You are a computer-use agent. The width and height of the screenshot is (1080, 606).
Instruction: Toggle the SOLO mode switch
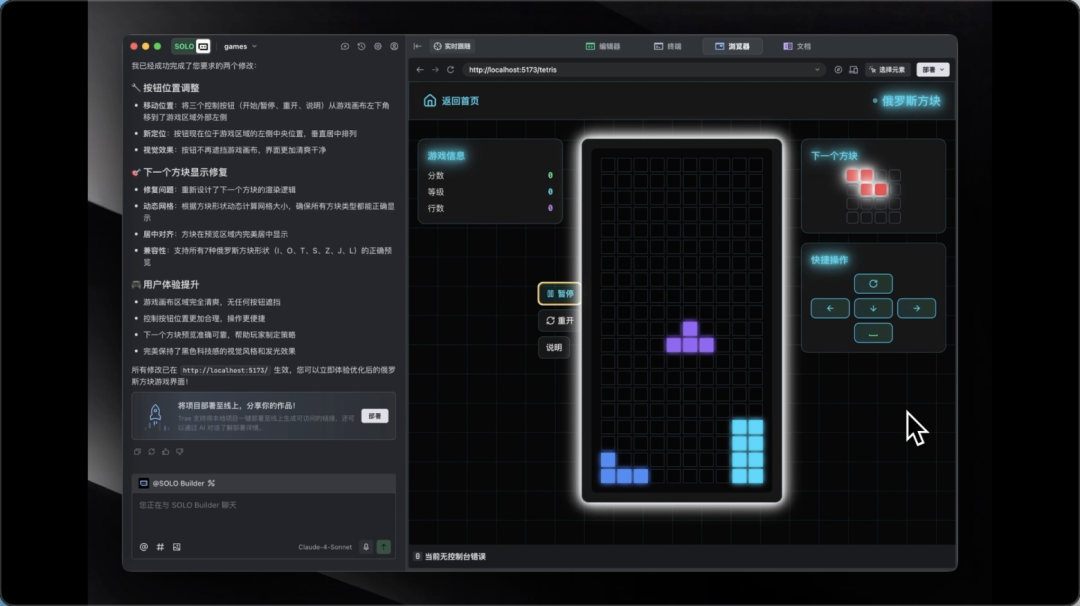[x=191, y=46]
